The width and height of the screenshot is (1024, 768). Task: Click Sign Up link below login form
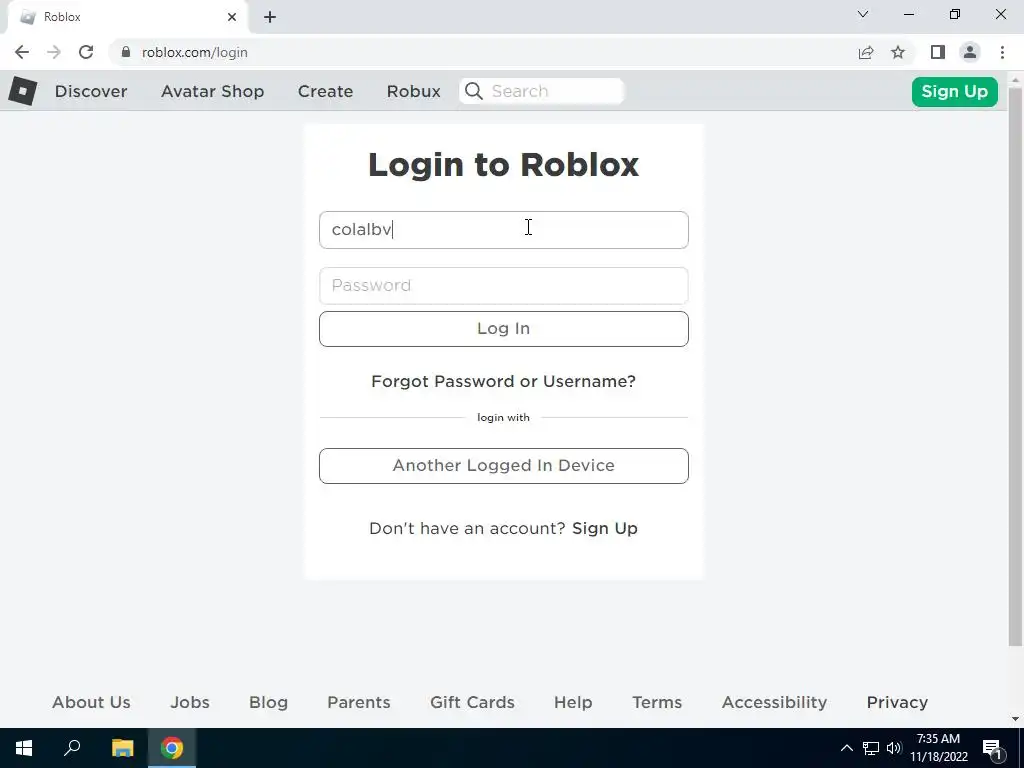605,528
